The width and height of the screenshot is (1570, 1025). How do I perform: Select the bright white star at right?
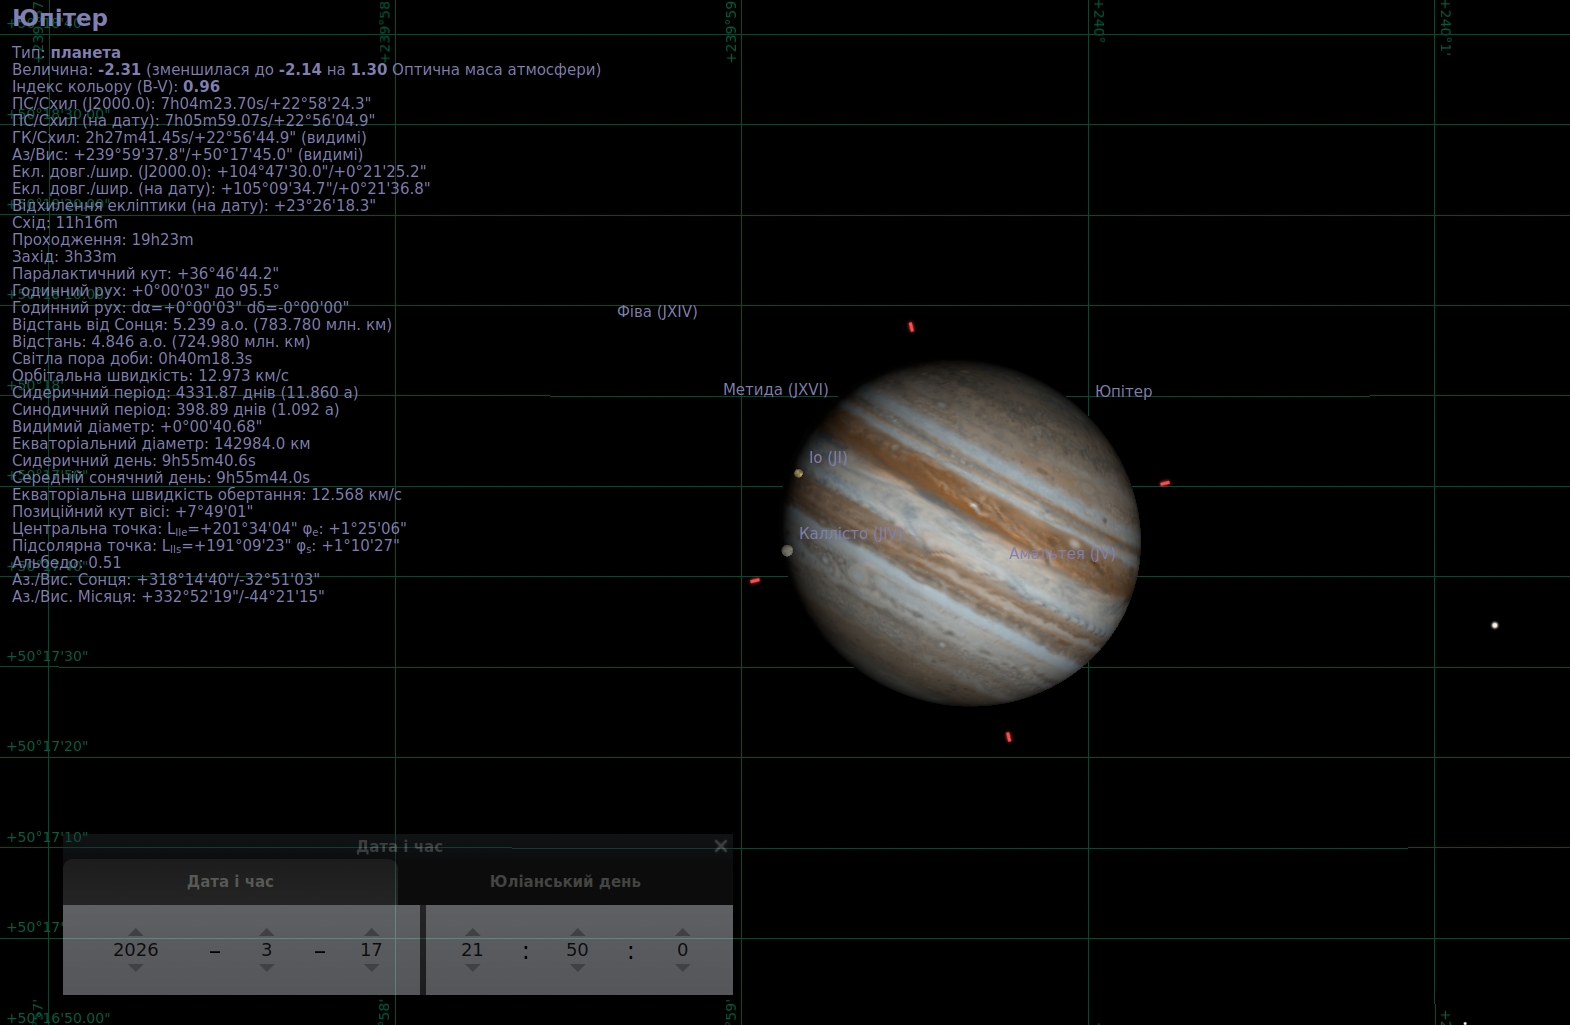click(1495, 626)
